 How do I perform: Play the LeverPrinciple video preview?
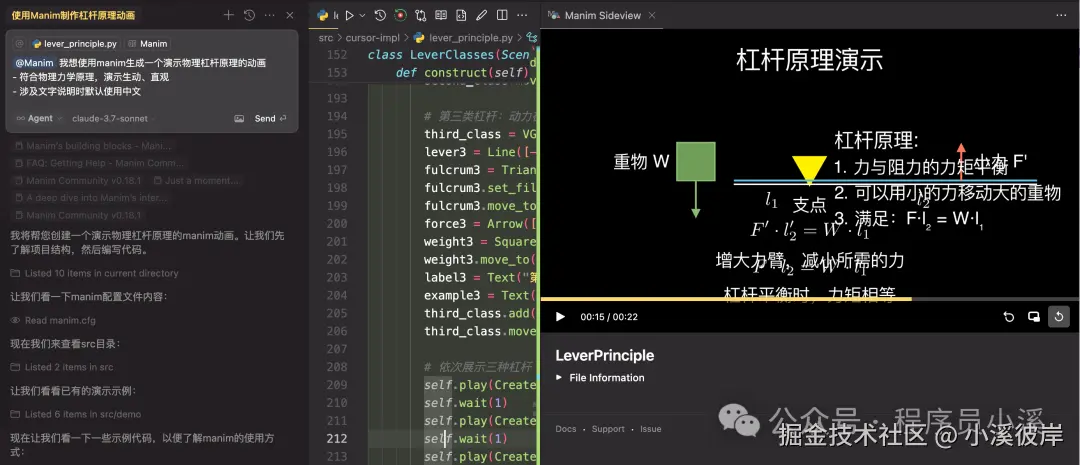click(561, 317)
